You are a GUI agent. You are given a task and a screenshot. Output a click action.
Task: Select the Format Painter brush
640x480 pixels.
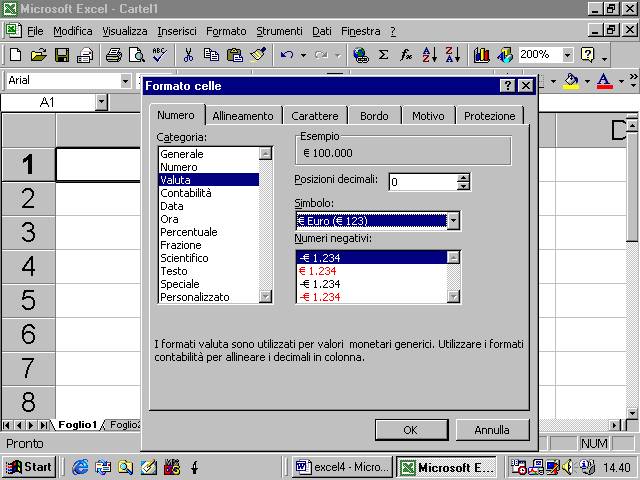258,55
